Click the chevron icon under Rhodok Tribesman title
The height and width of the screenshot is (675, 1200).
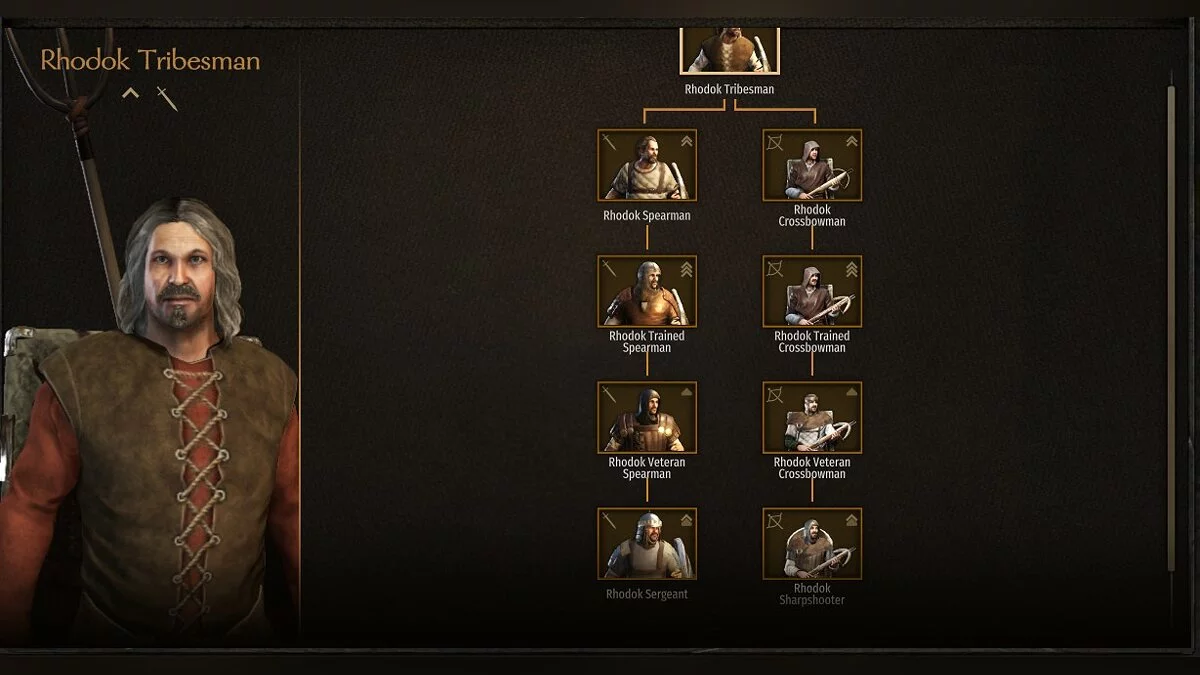pyautogui.click(x=130, y=95)
